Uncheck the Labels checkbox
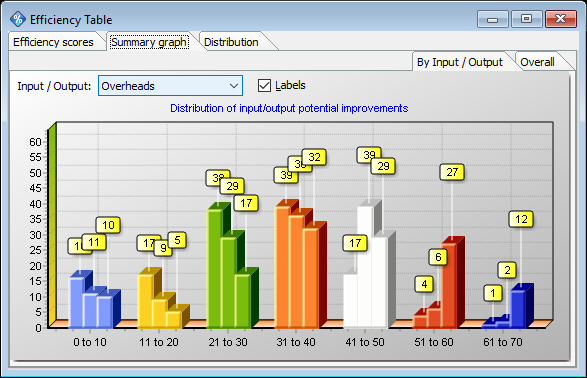Screen dimensions: 587x378 [x=264, y=85]
